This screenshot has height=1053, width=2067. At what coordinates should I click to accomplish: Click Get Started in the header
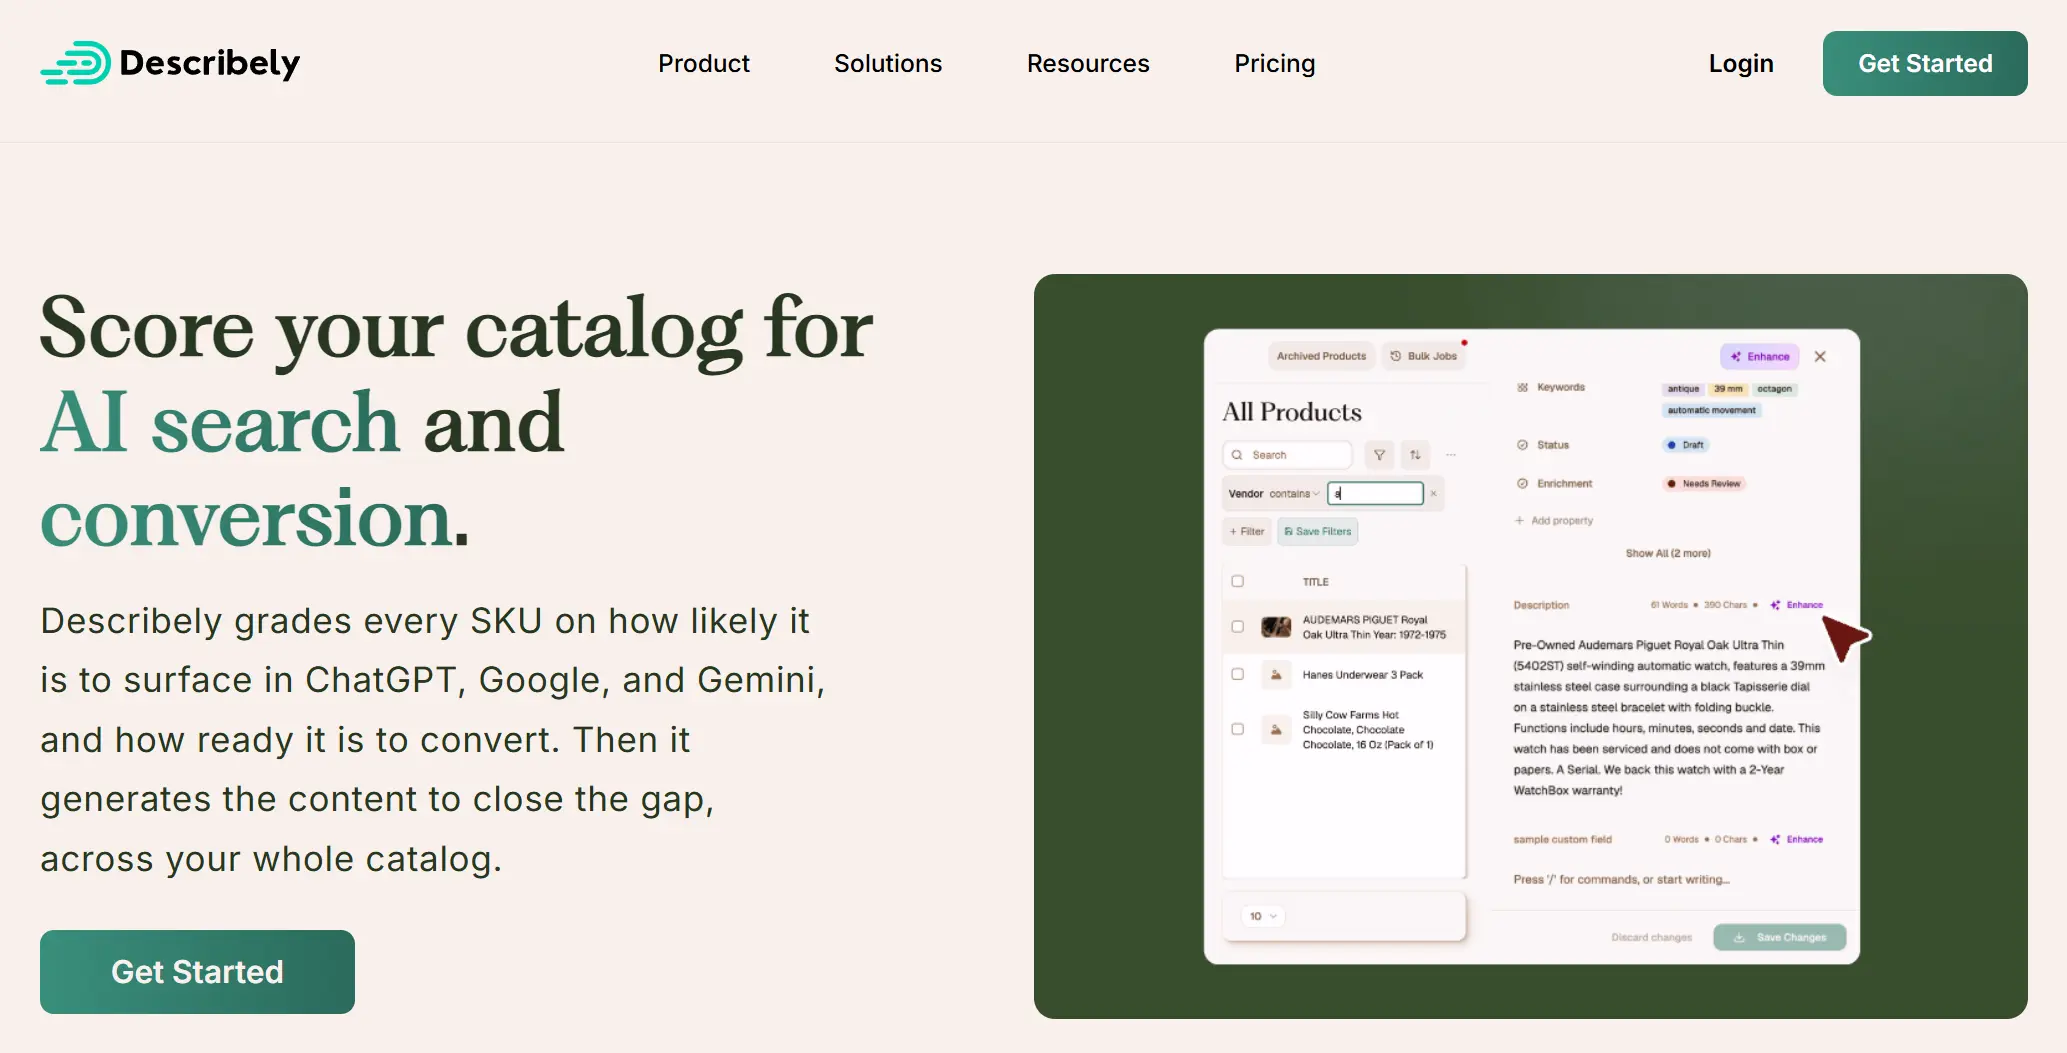(x=1925, y=63)
